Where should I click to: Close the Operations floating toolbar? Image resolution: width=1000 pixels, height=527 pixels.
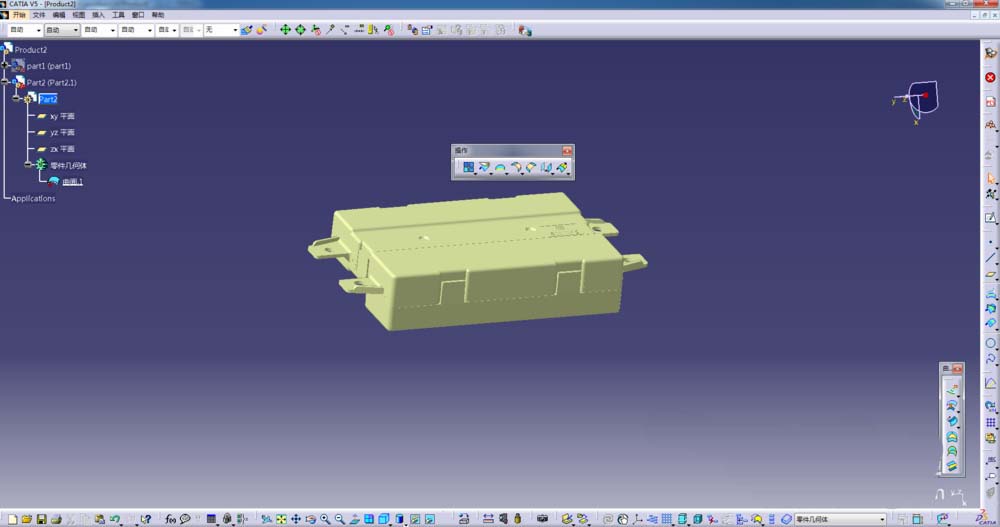tap(567, 151)
